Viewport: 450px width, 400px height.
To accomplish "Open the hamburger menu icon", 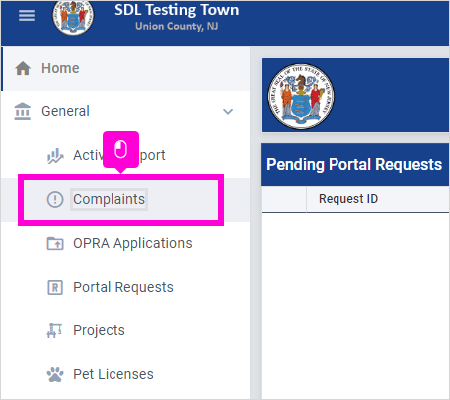I will (x=27, y=15).
